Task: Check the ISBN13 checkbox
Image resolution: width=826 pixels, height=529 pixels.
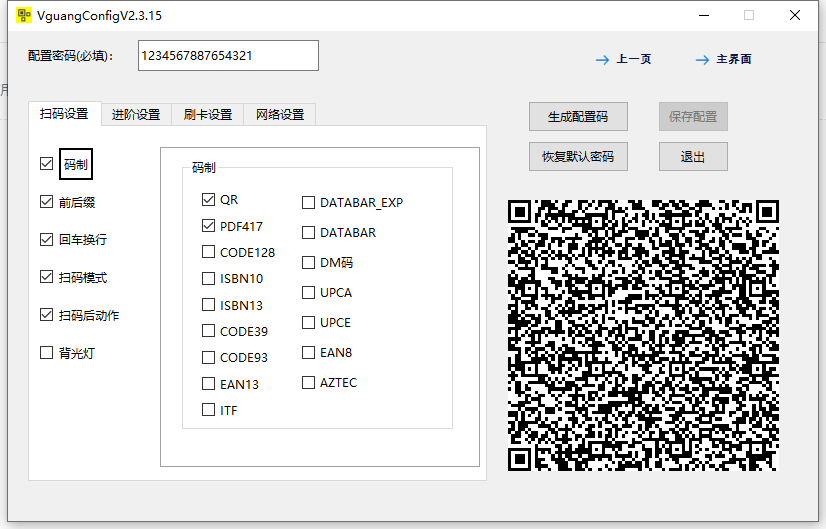Action: [209, 305]
